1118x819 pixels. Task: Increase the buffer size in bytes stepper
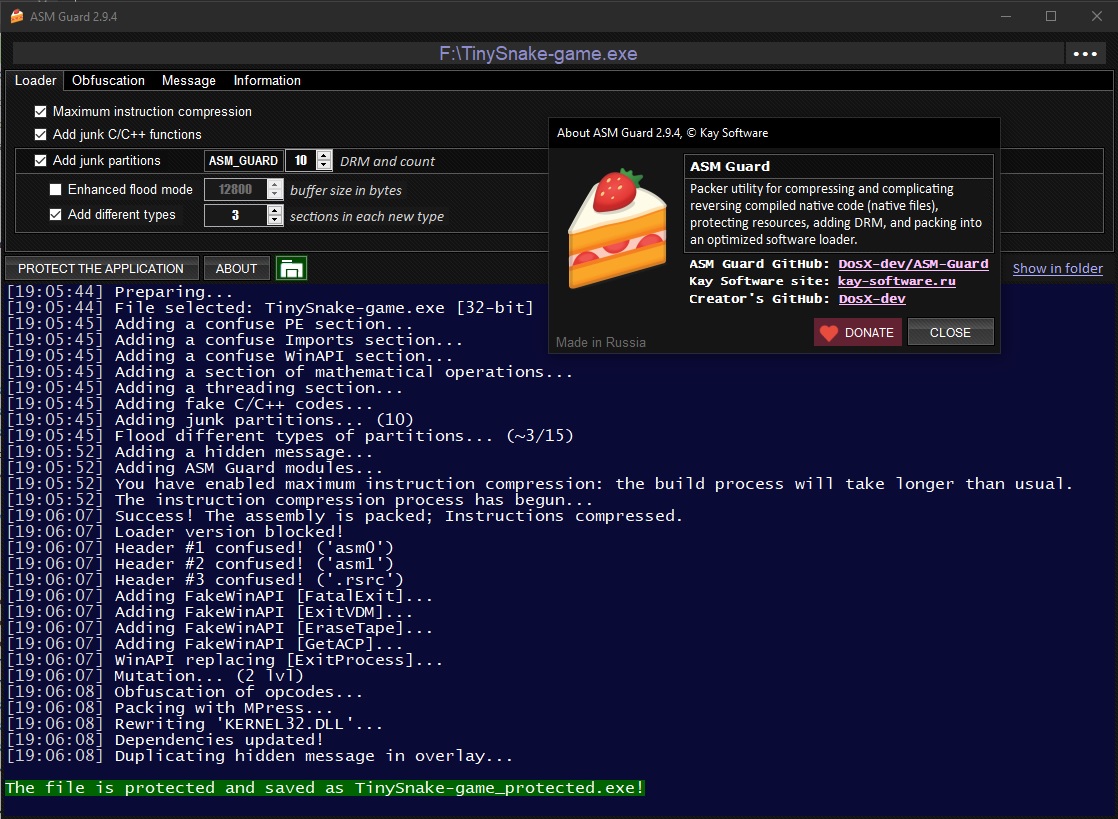[x=275, y=185]
